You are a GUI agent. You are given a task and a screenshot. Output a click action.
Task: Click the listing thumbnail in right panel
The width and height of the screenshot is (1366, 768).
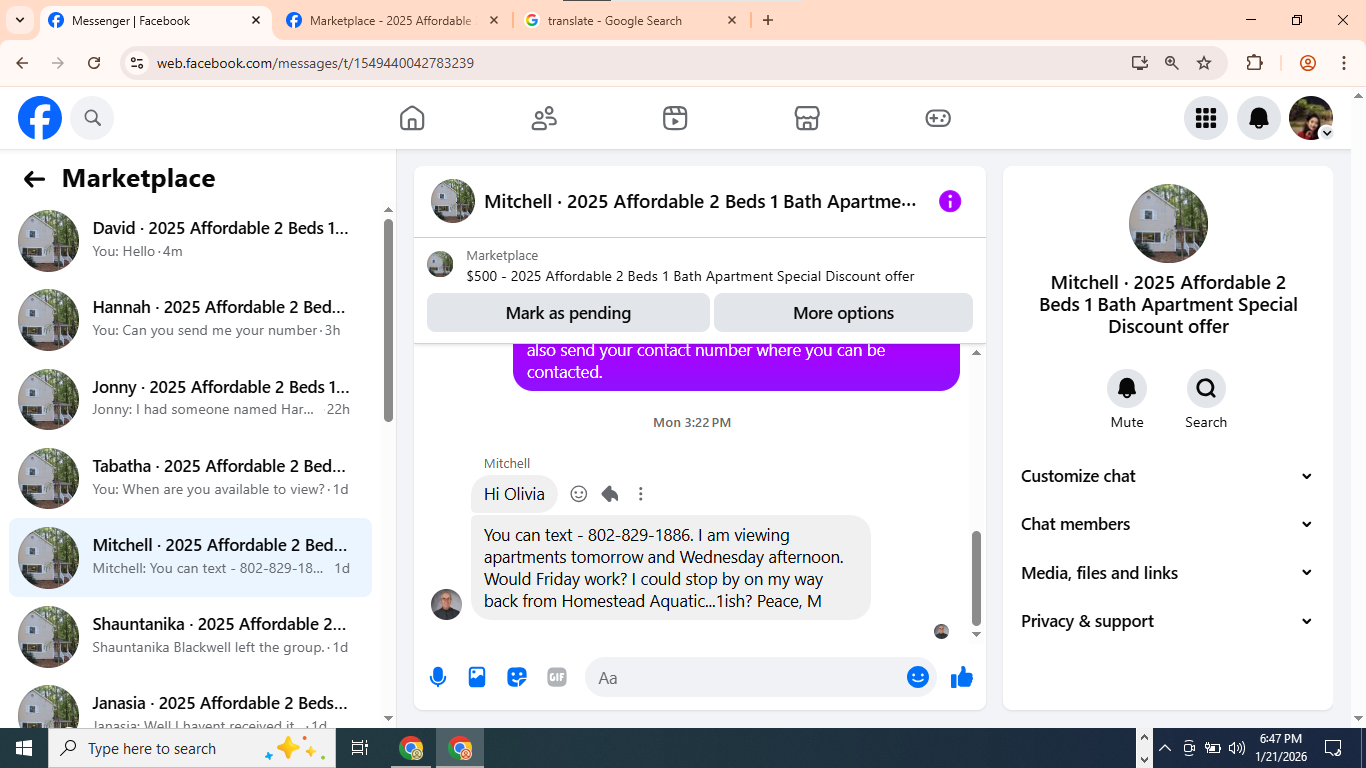coord(1168,224)
